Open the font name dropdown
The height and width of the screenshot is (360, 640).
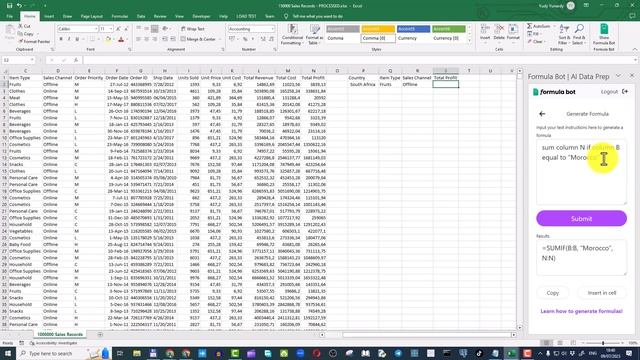coord(96,29)
